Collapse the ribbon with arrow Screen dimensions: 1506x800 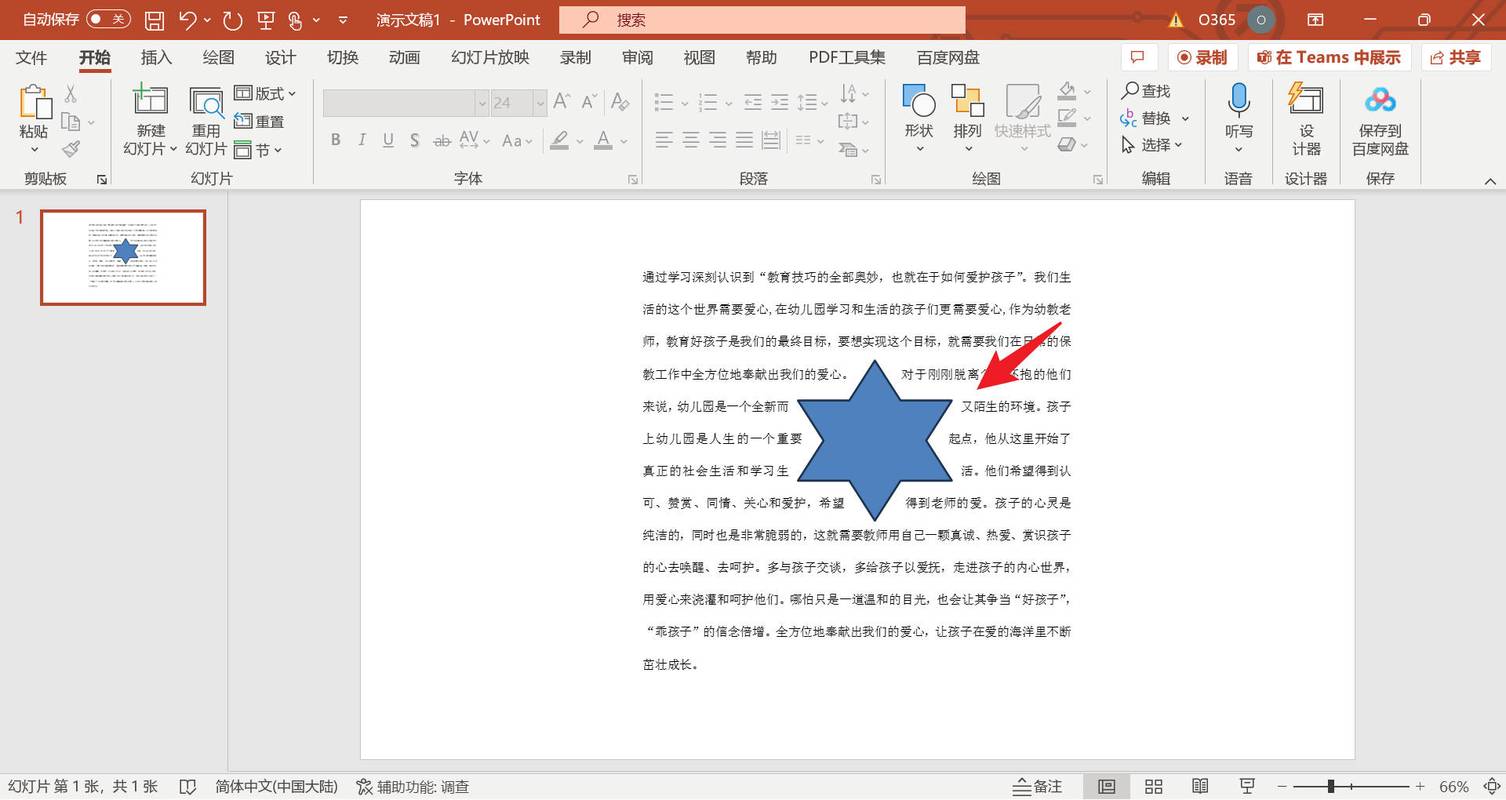[x=1490, y=181]
